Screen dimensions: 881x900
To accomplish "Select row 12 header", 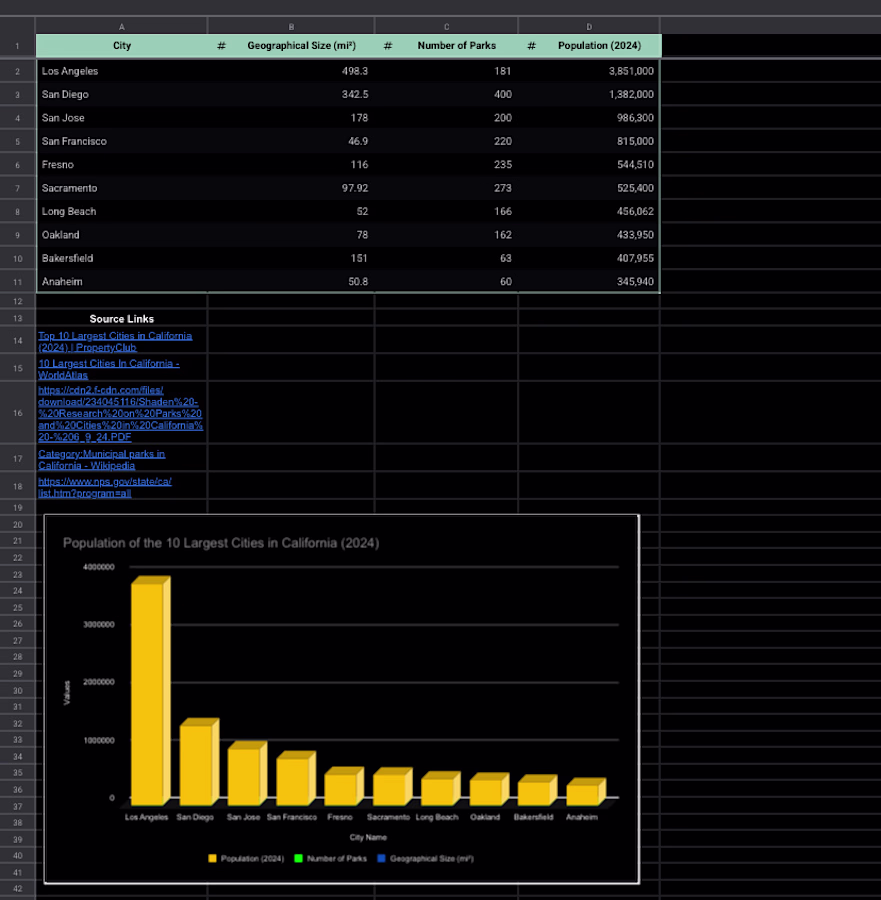I will tap(17, 301).
